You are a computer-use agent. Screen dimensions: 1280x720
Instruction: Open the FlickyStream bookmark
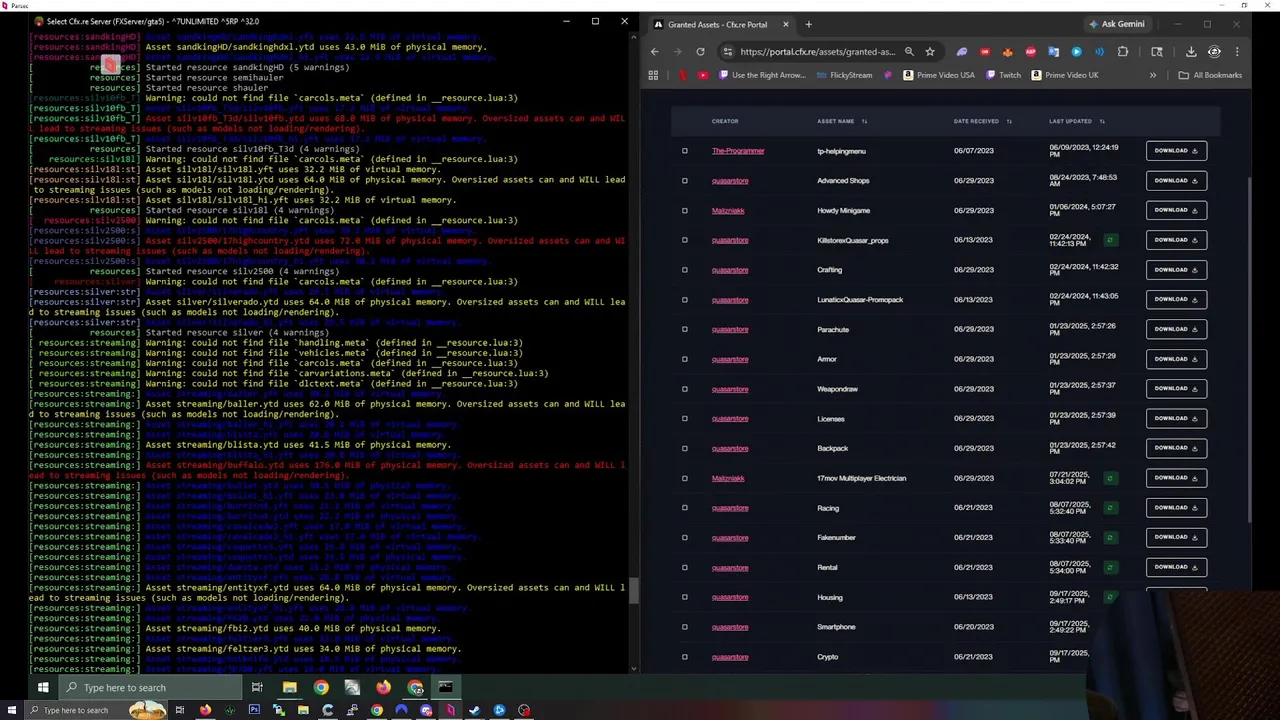click(844, 75)
